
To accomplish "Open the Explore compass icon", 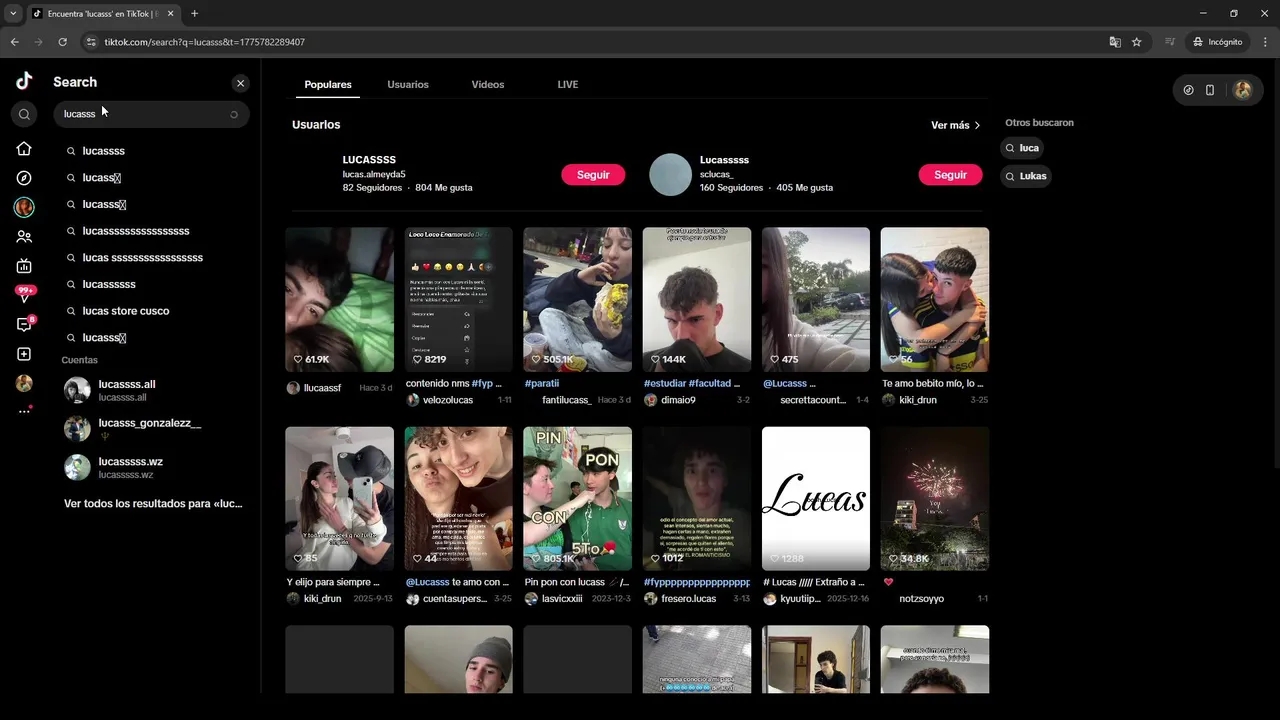I will [24, 178].
